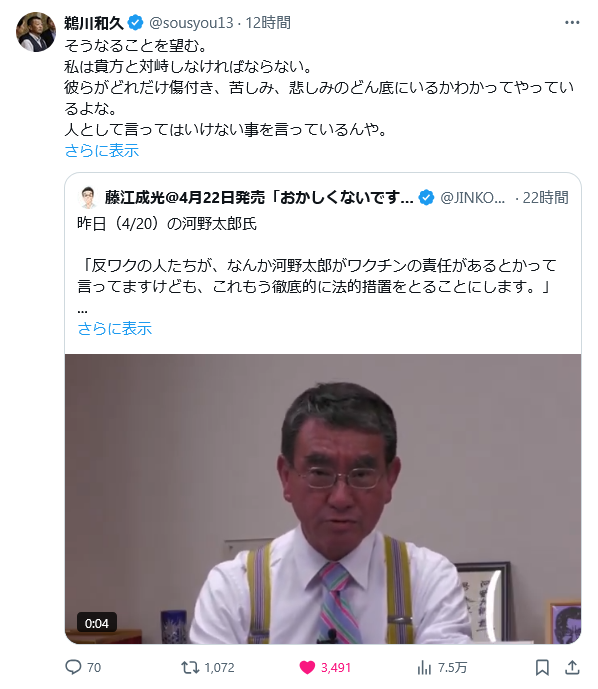Click the verified badge on the quoted author

(426, 198)
